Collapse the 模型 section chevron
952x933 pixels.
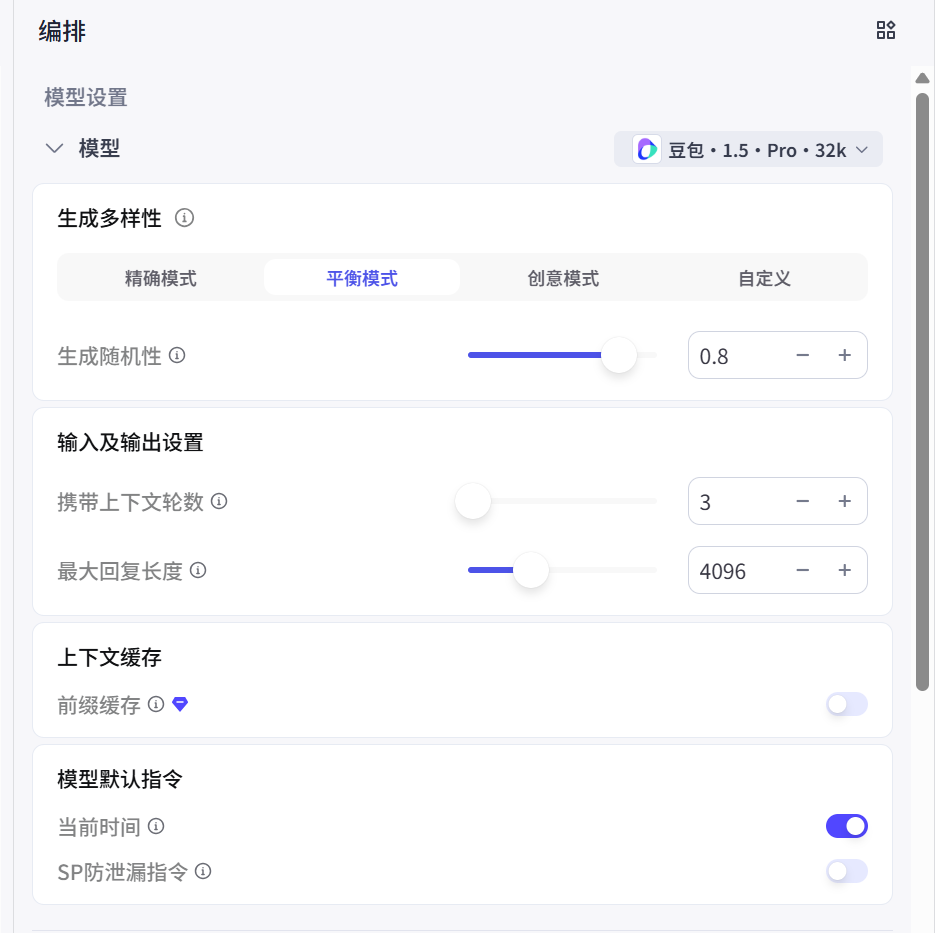pos(55,148)
